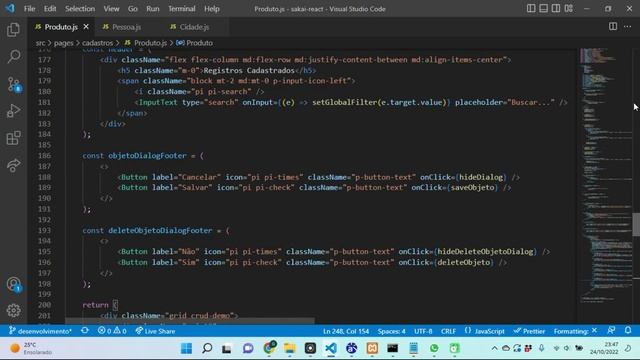Change end of line sequence CRLF
640x360 pixels.
coord(448,331)
